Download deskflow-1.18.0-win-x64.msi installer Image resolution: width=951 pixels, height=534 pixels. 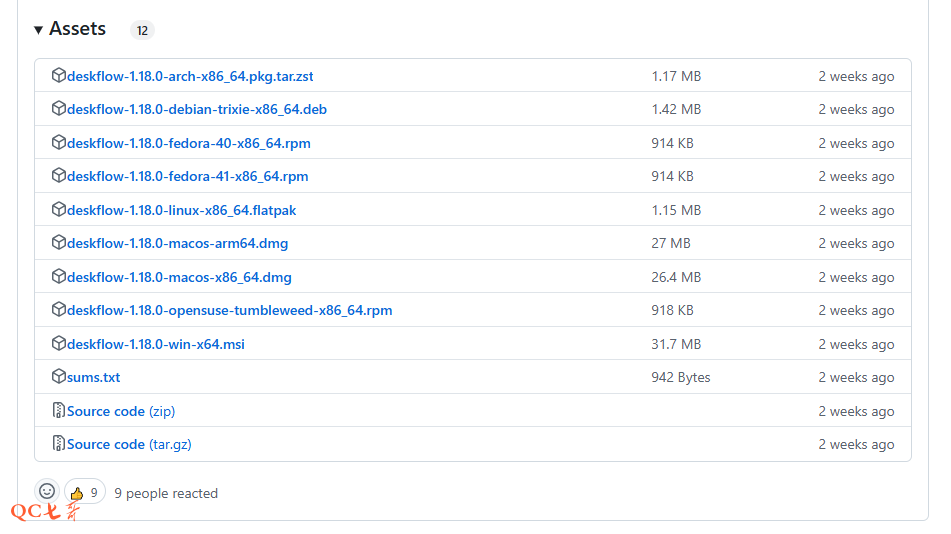[x=155, y=344]
